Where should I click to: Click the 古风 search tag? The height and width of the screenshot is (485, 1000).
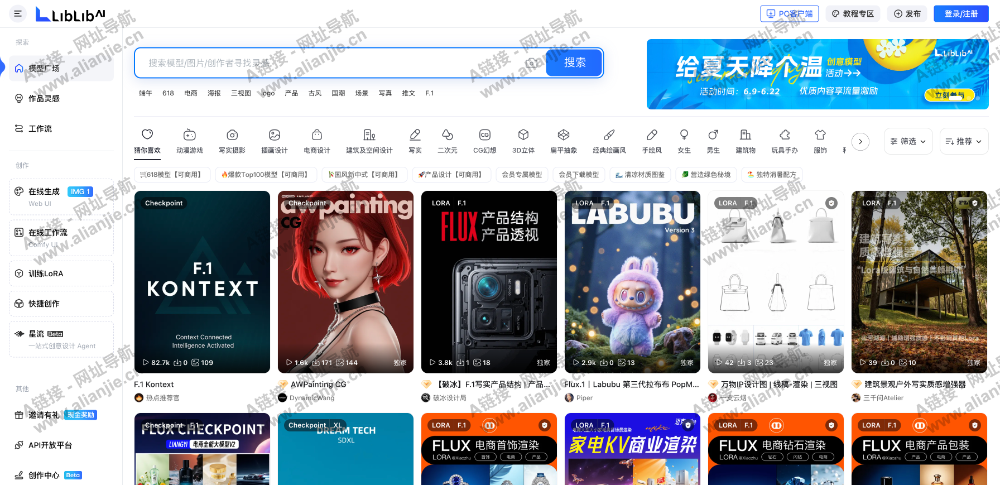314,93
